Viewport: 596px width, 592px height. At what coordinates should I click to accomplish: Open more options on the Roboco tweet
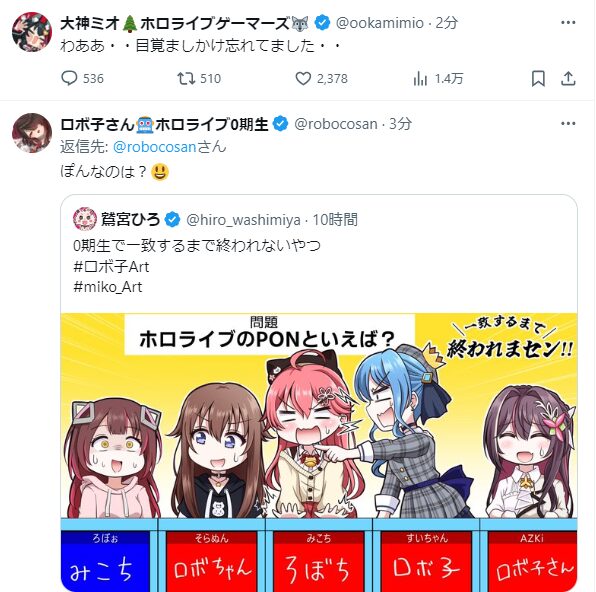point(568,124)
